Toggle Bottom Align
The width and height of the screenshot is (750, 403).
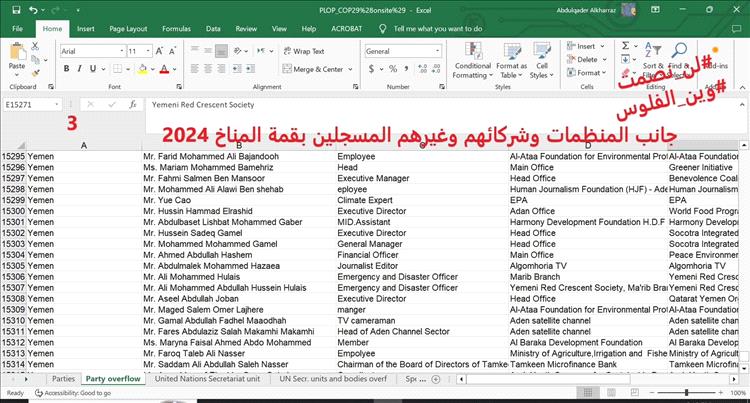click(221, 51)
